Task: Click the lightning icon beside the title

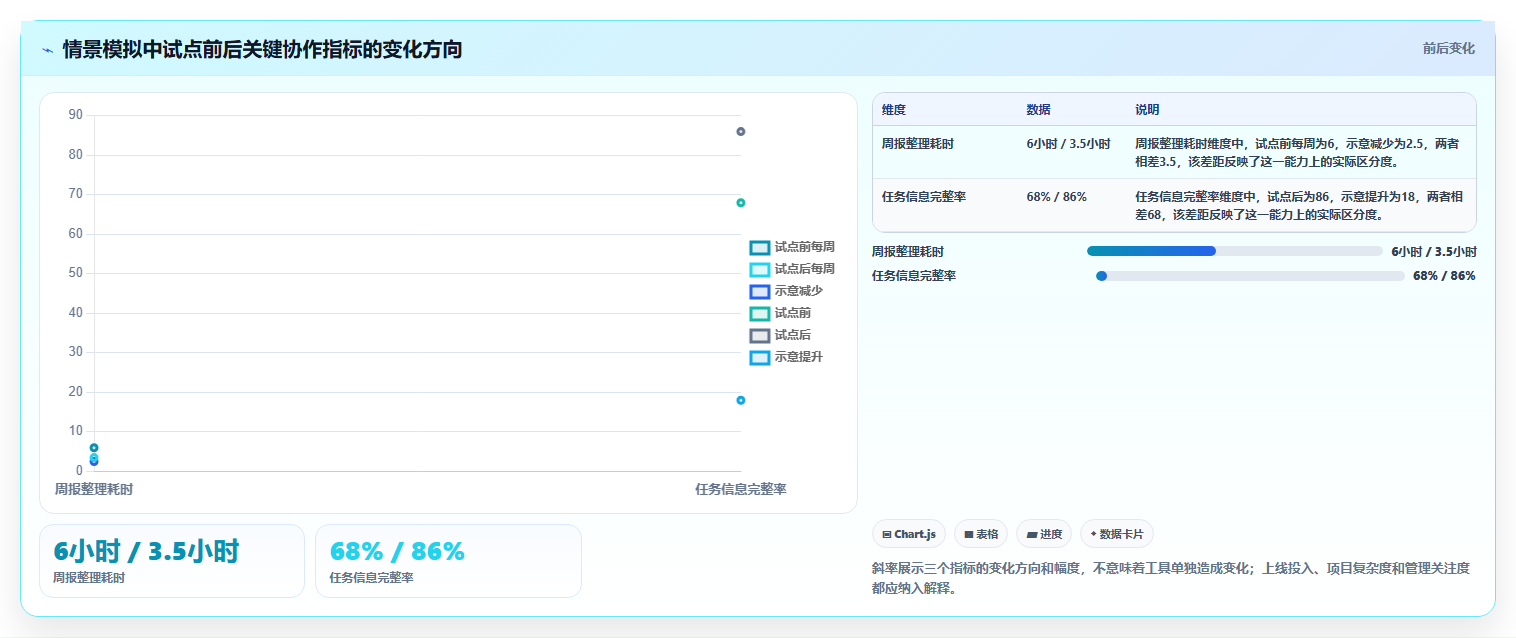Action: (x=47, y=50)
